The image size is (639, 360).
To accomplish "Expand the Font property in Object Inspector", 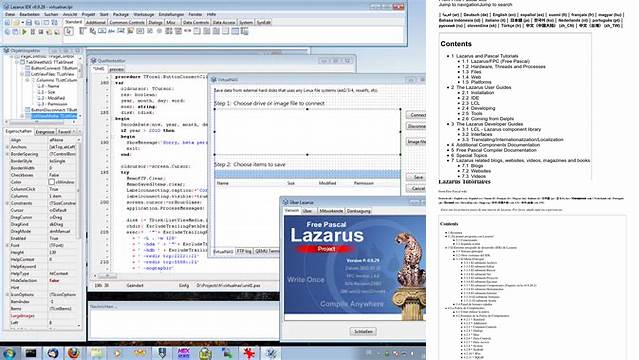I will tap(7, 245).
